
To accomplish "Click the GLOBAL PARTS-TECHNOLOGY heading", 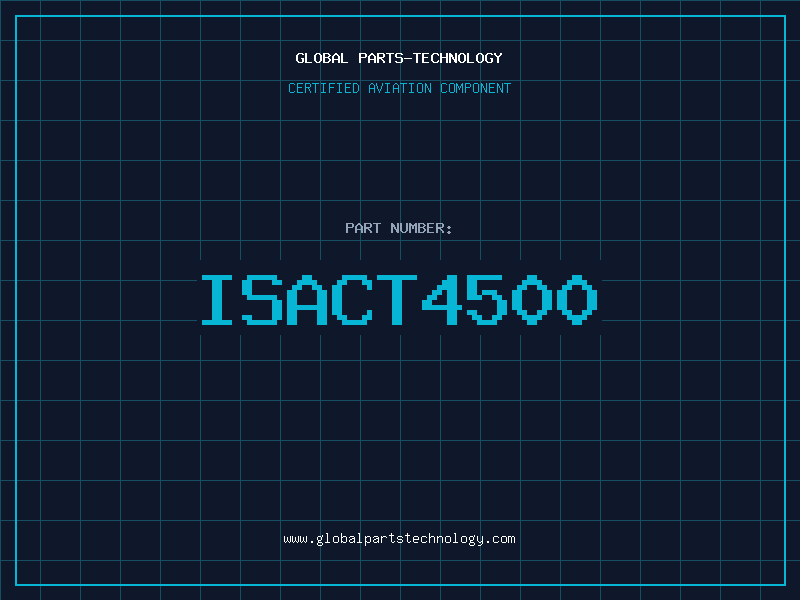I will click(399, 58).
